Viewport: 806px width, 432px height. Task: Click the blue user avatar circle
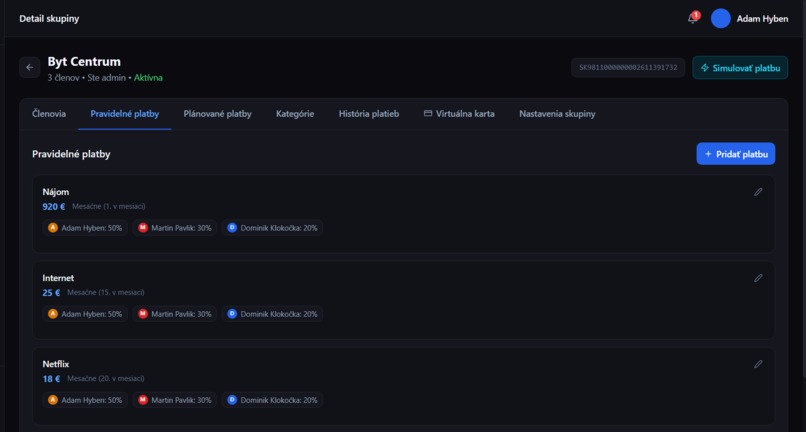coord(721,19)
